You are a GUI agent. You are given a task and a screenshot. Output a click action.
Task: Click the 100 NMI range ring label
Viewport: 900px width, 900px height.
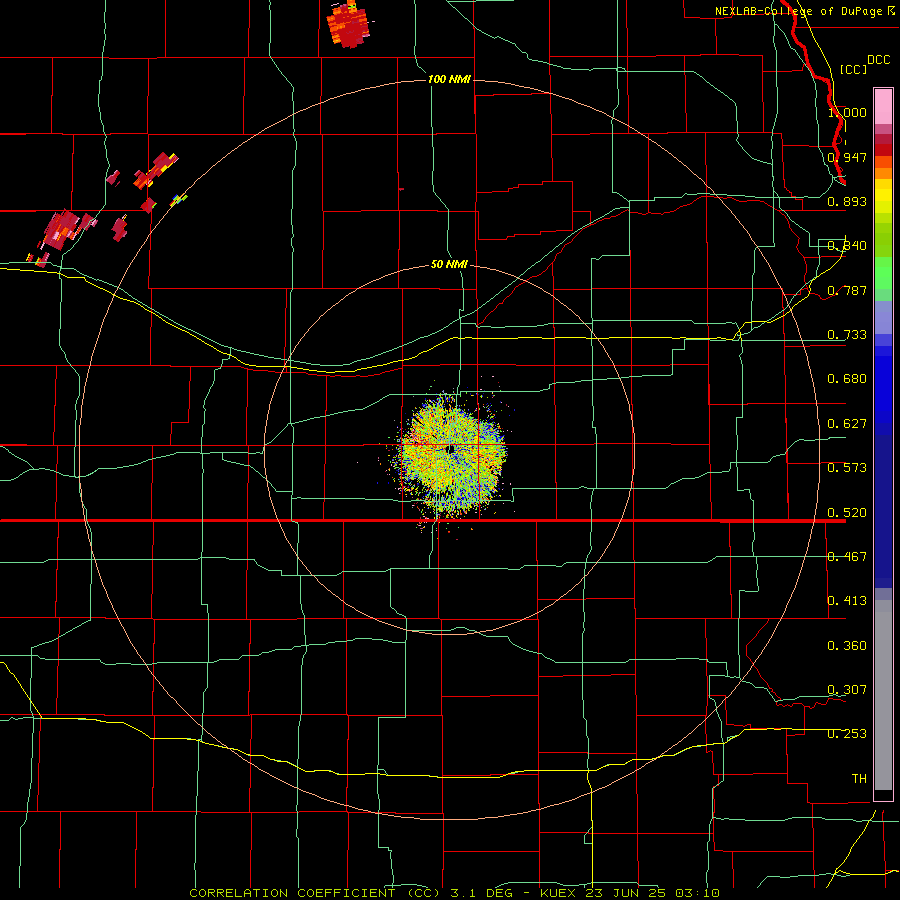(x=449, y=79)
